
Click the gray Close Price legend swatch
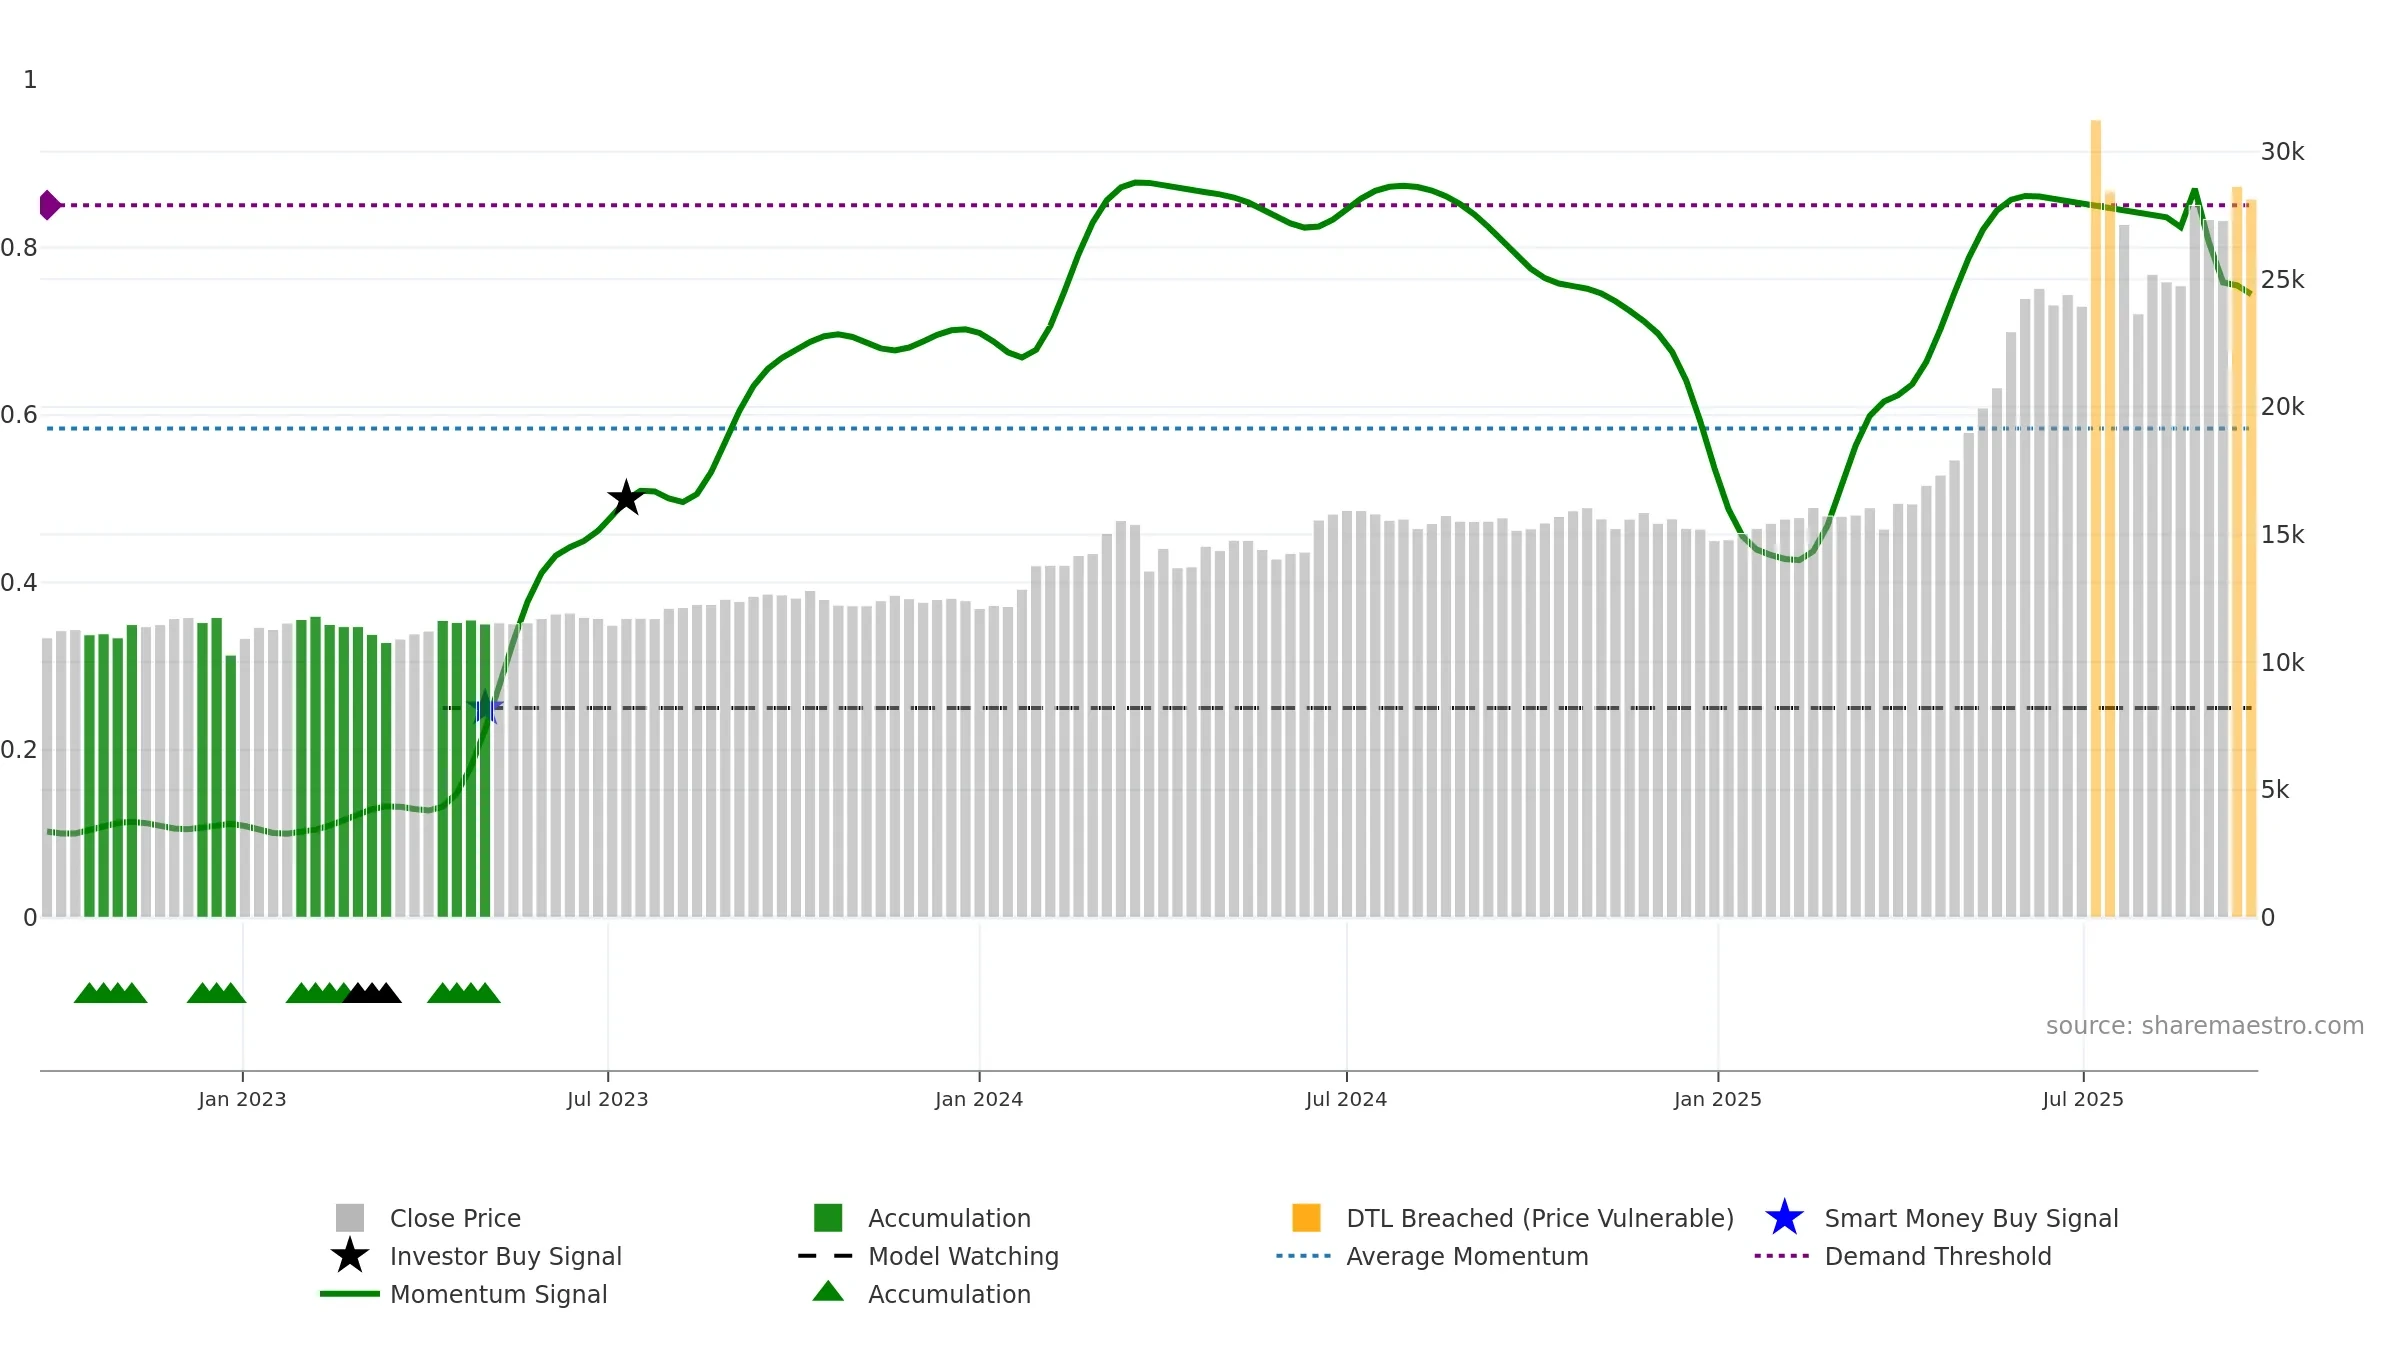(x=350, y=1218)
